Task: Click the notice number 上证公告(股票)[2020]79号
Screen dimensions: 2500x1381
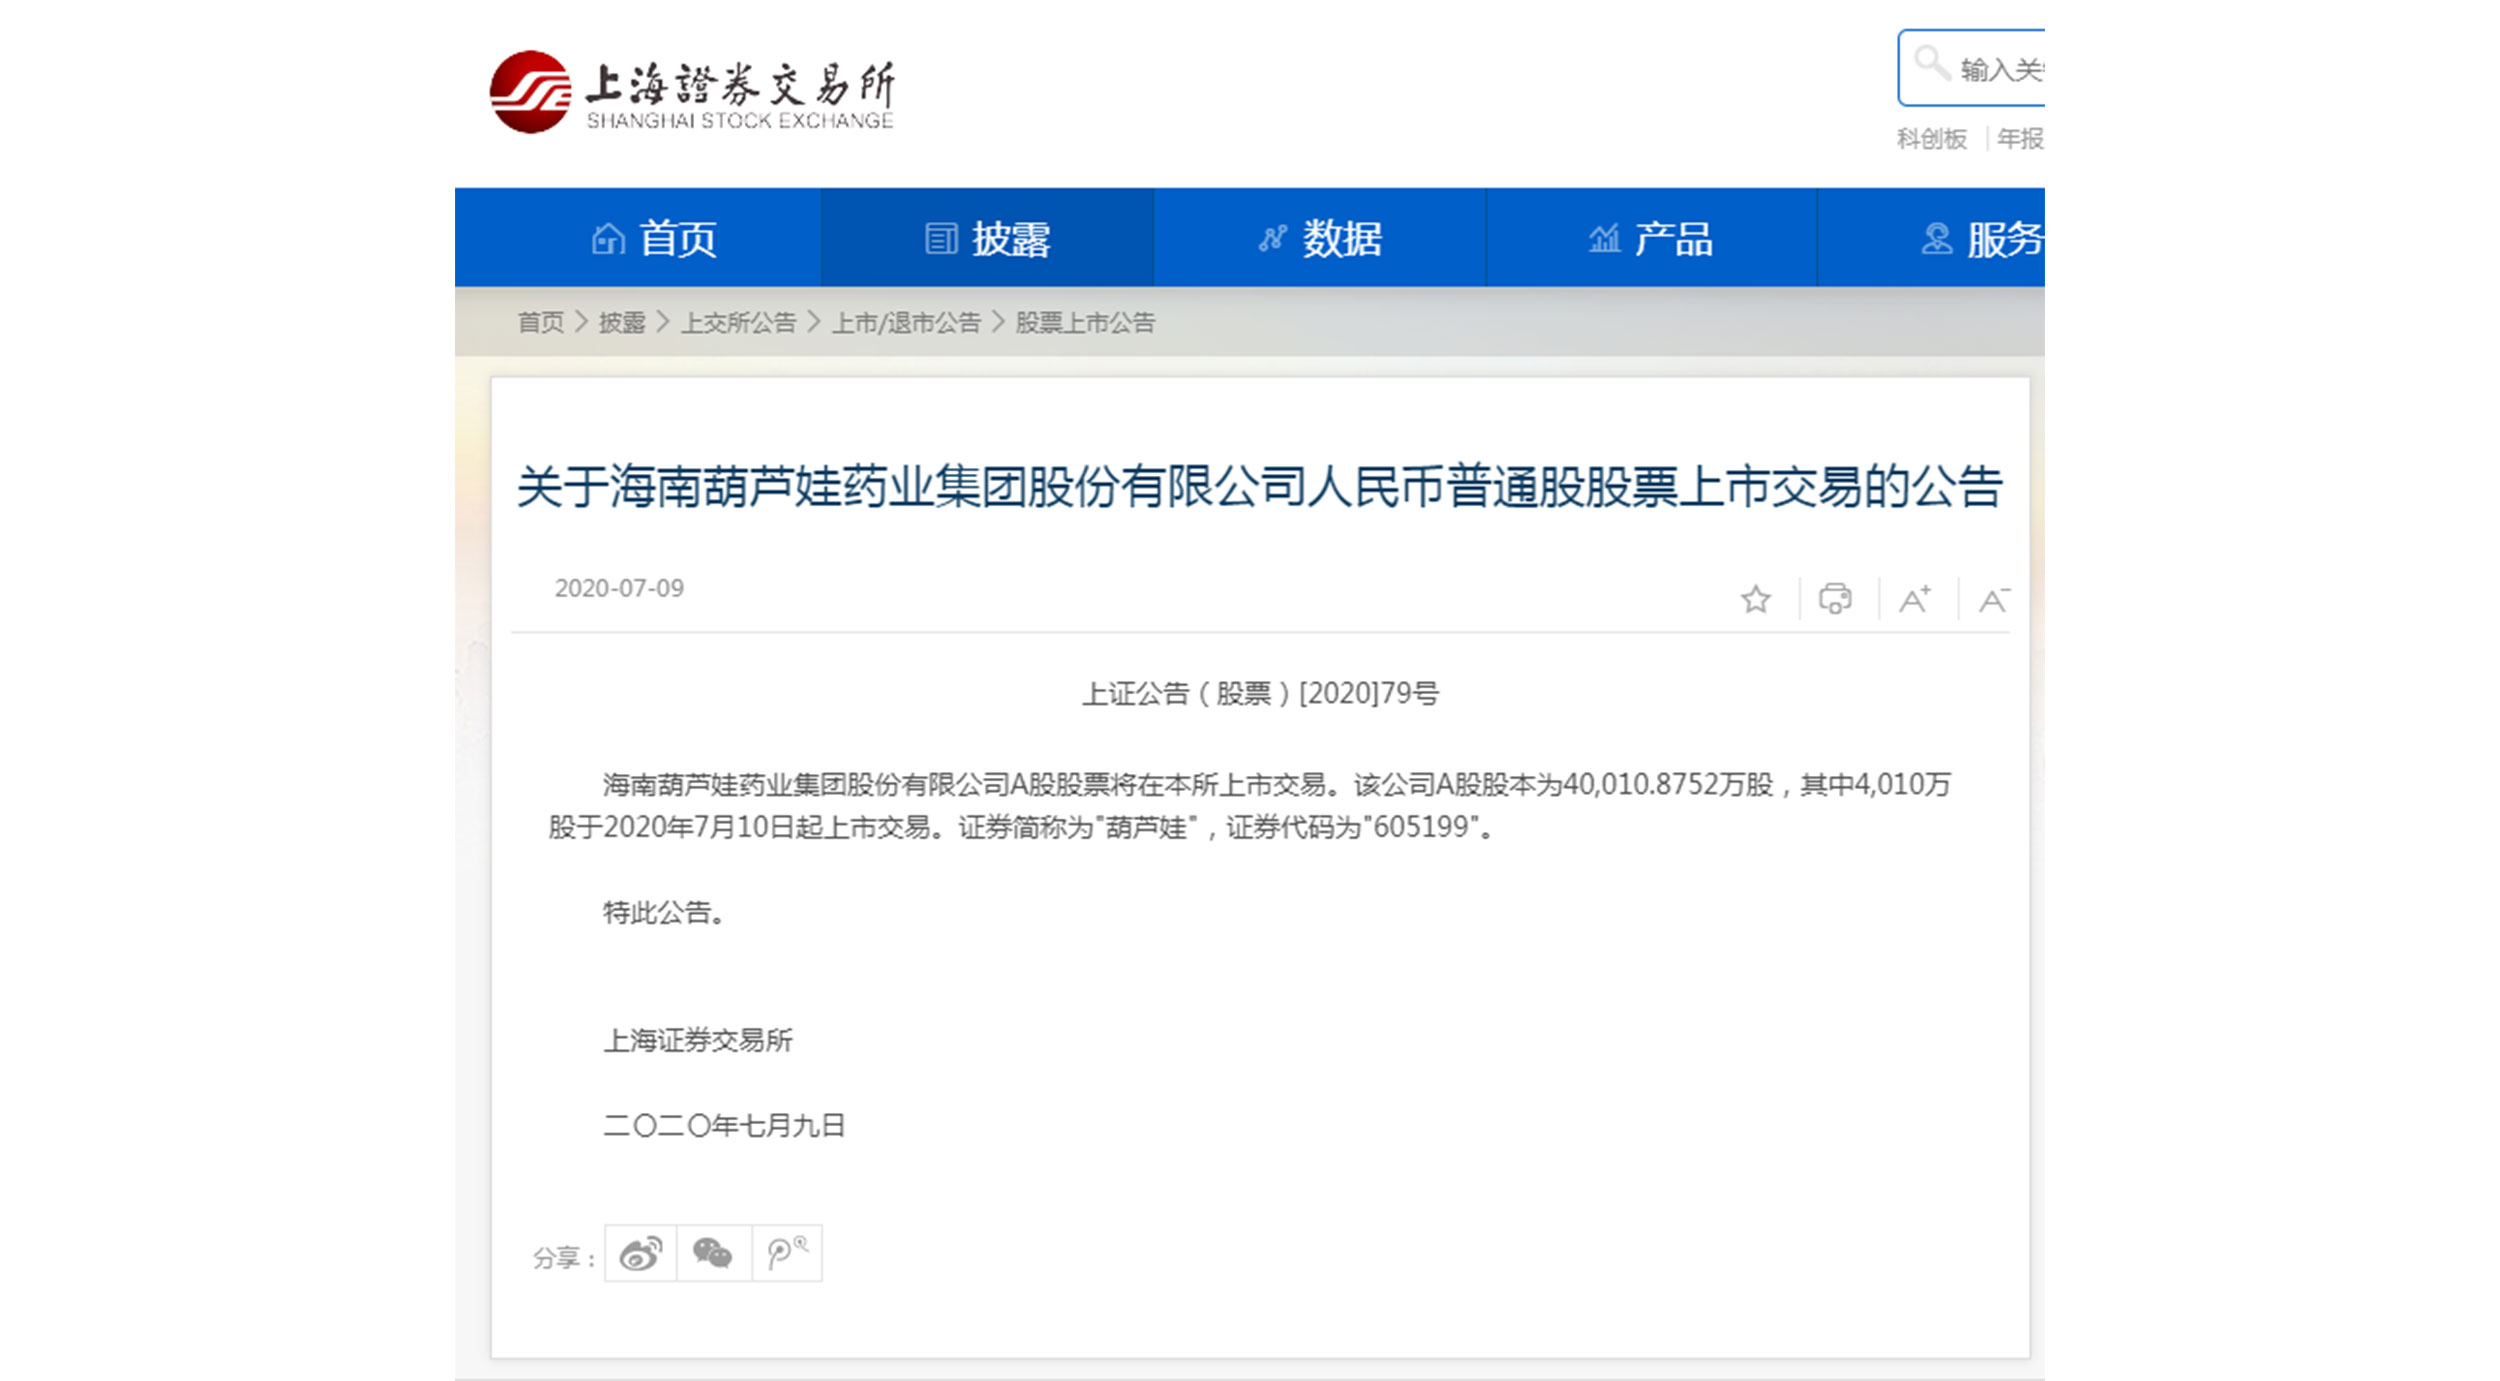Action: tap(1260, 693)
